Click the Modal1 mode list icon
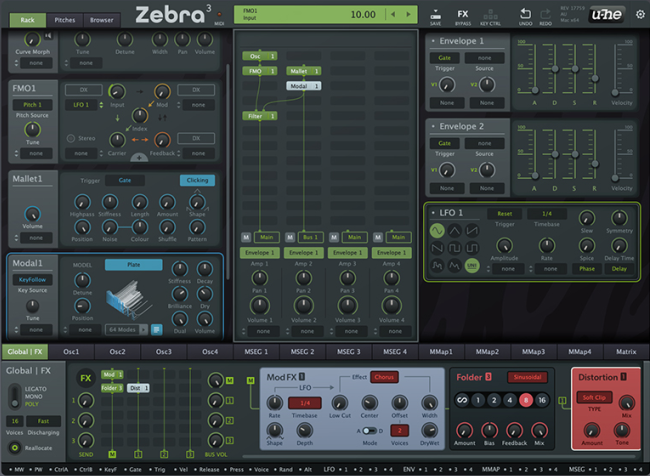650x476 pixels. click(x=156, y=330)
